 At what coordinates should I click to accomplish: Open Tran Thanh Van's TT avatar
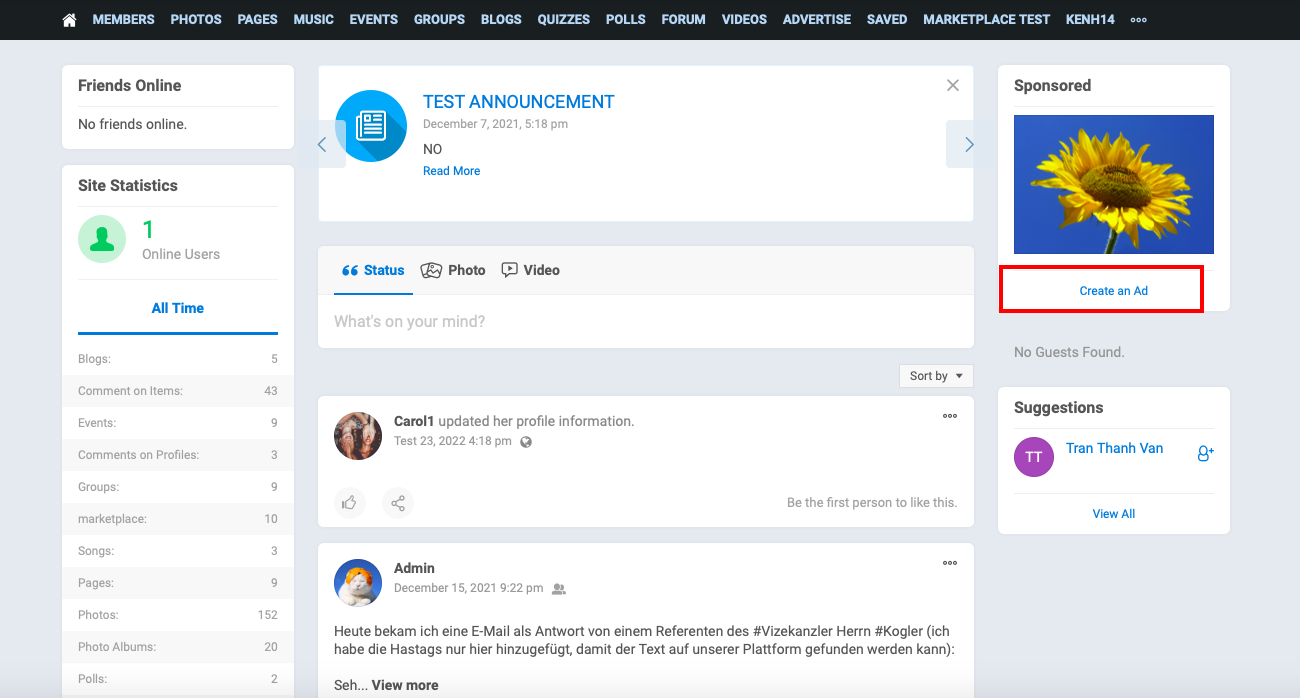1034,457
